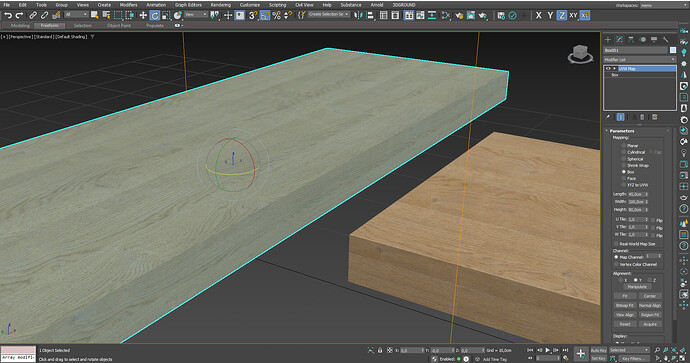Toggle the 3D Snaps button
Screen dimensions: 690x363
point(253,15)
